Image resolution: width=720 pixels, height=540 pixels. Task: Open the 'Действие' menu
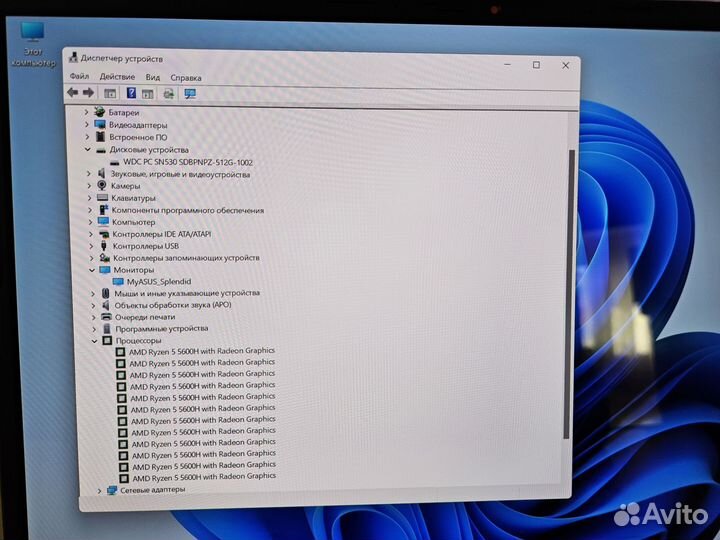pos(117,77)
